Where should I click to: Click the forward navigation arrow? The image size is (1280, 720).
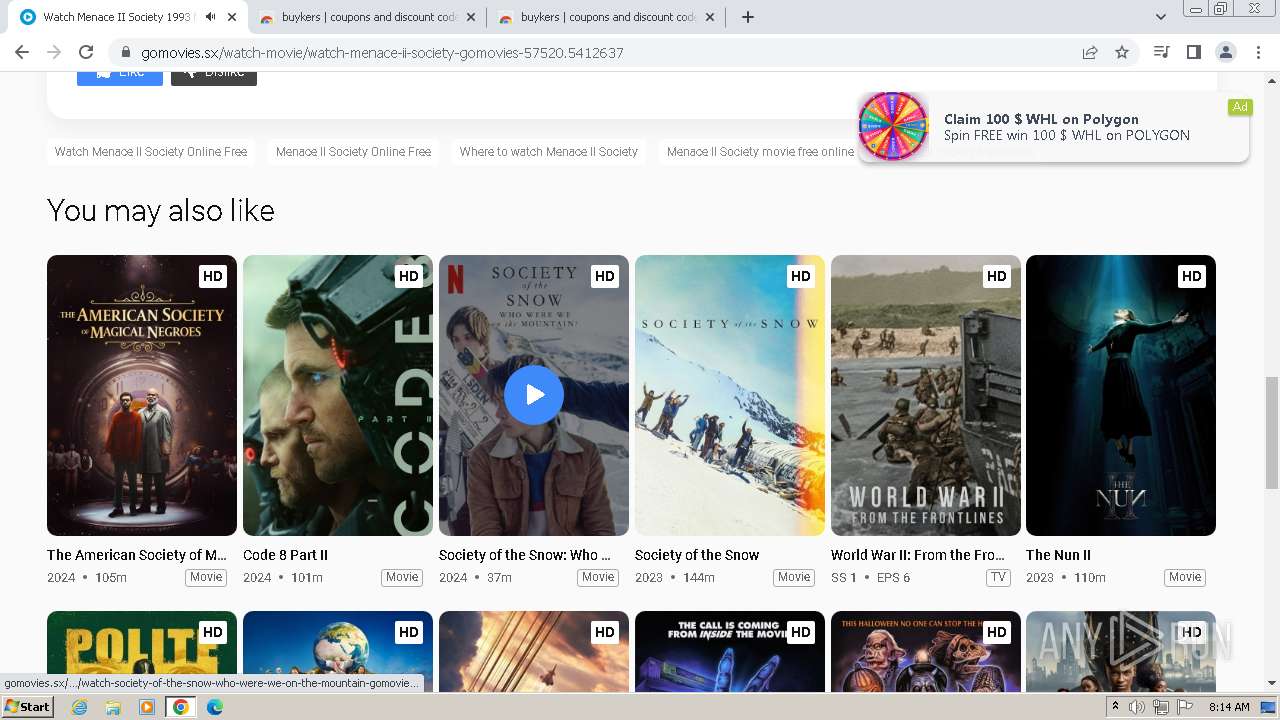(x=54, y=53)
